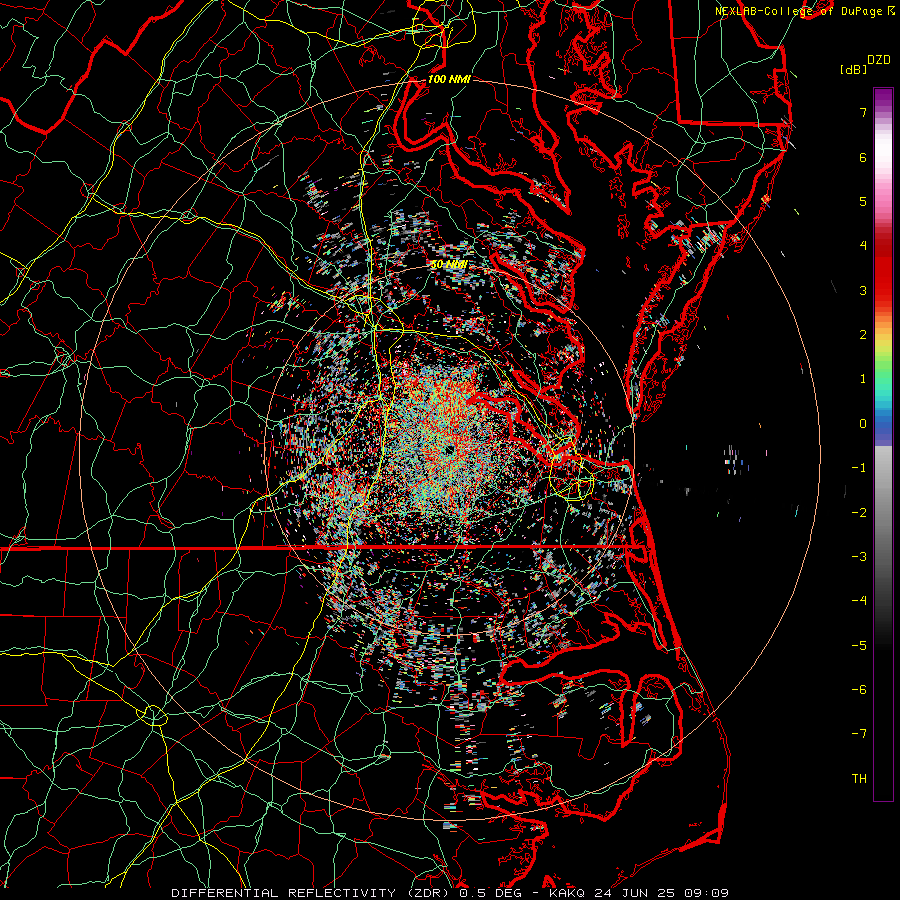Click the KAKQ station identifier in caption
900x900 pixels.
point(567,893)
